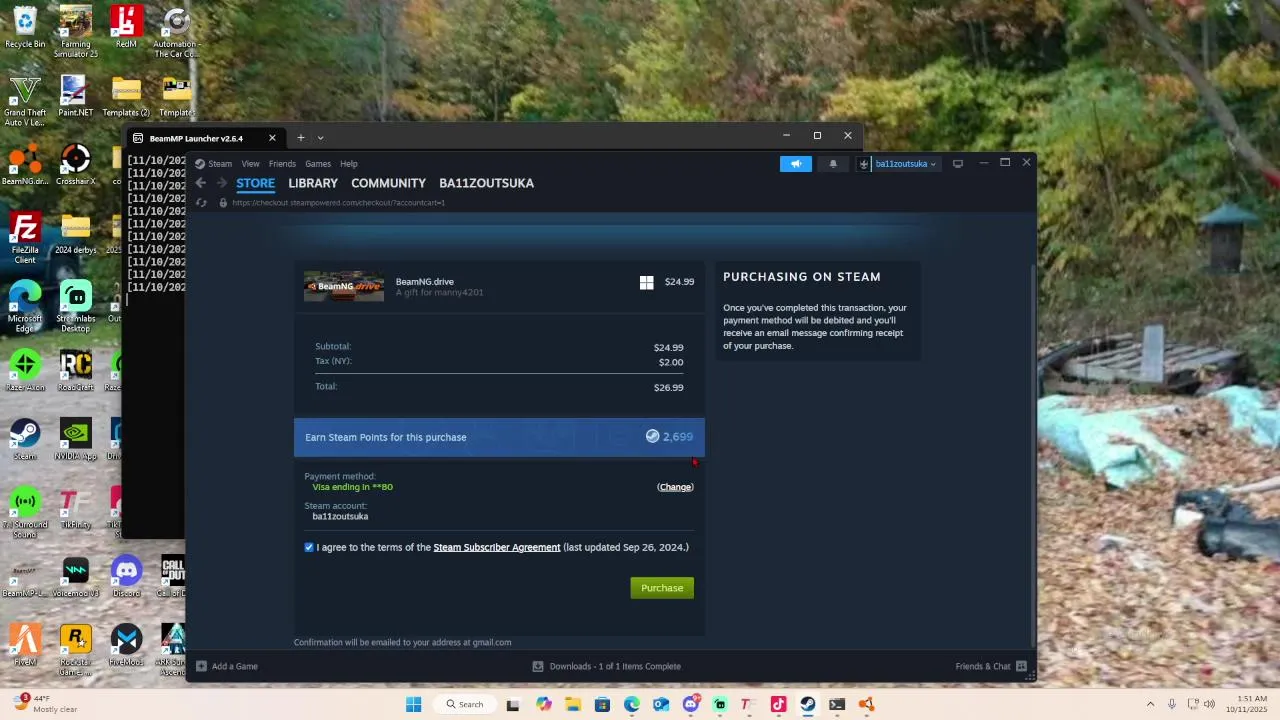
Task: Open the Games menu
Action: [318, 164]
